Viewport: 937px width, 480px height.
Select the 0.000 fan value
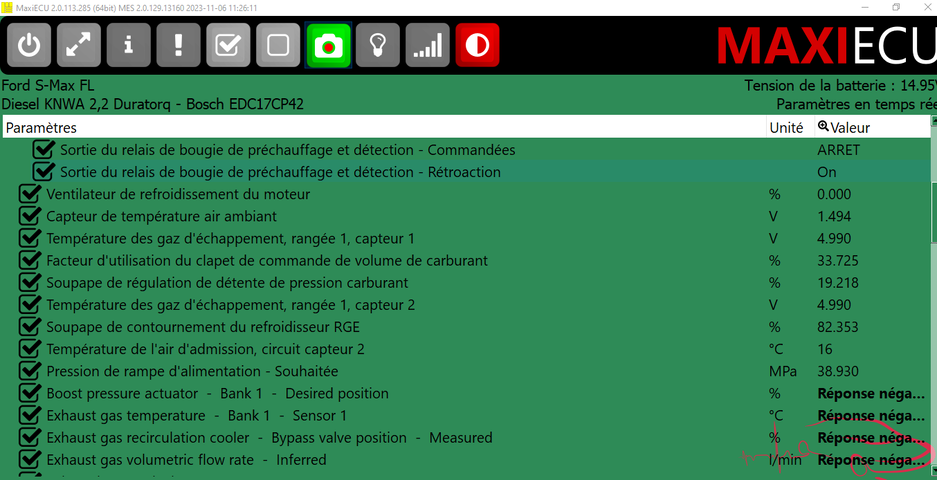pos(834,194)
